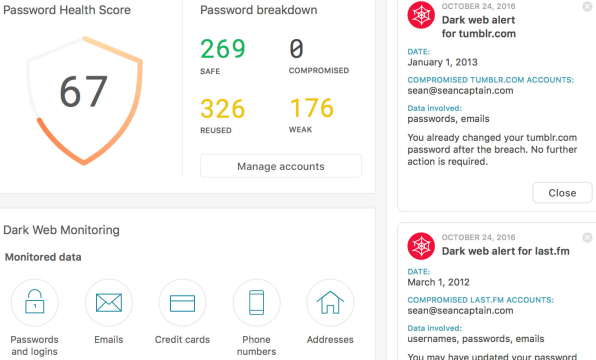Screen dimensions: 596x360
Task: Close the tumblr.com alert card
Action: tap(562, 193)
